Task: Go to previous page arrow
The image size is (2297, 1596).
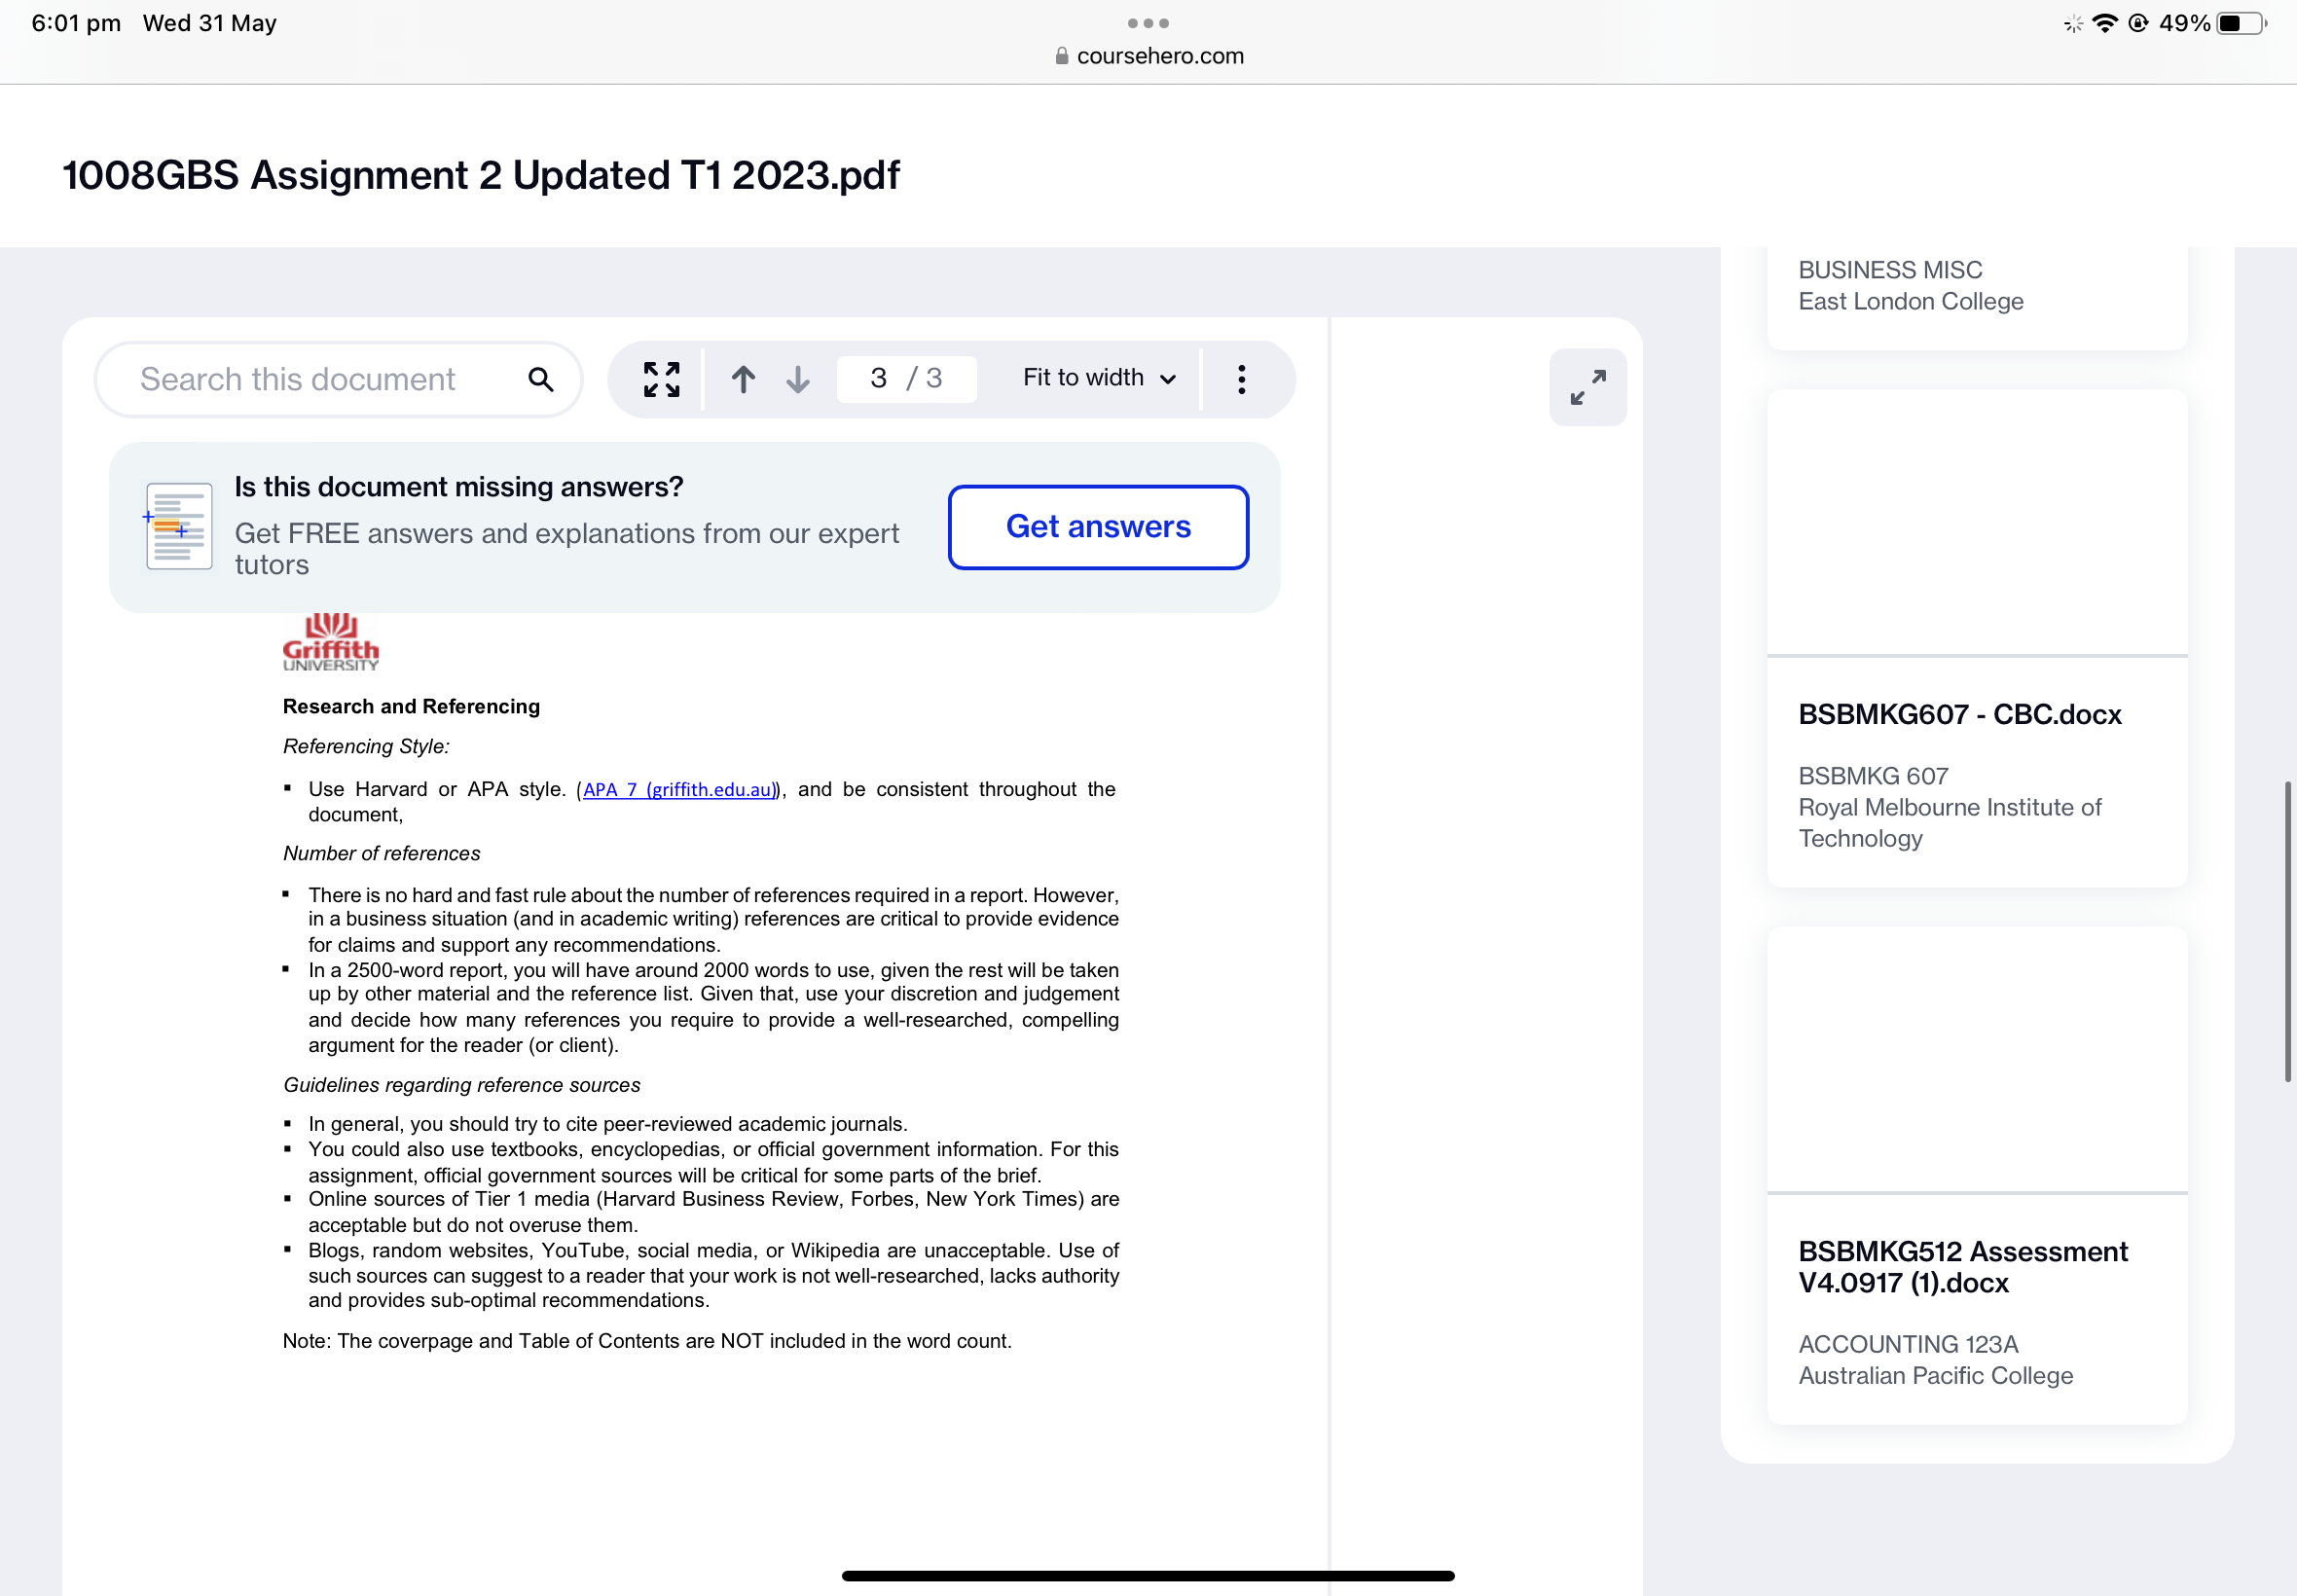Action: [x=743, y=379]
